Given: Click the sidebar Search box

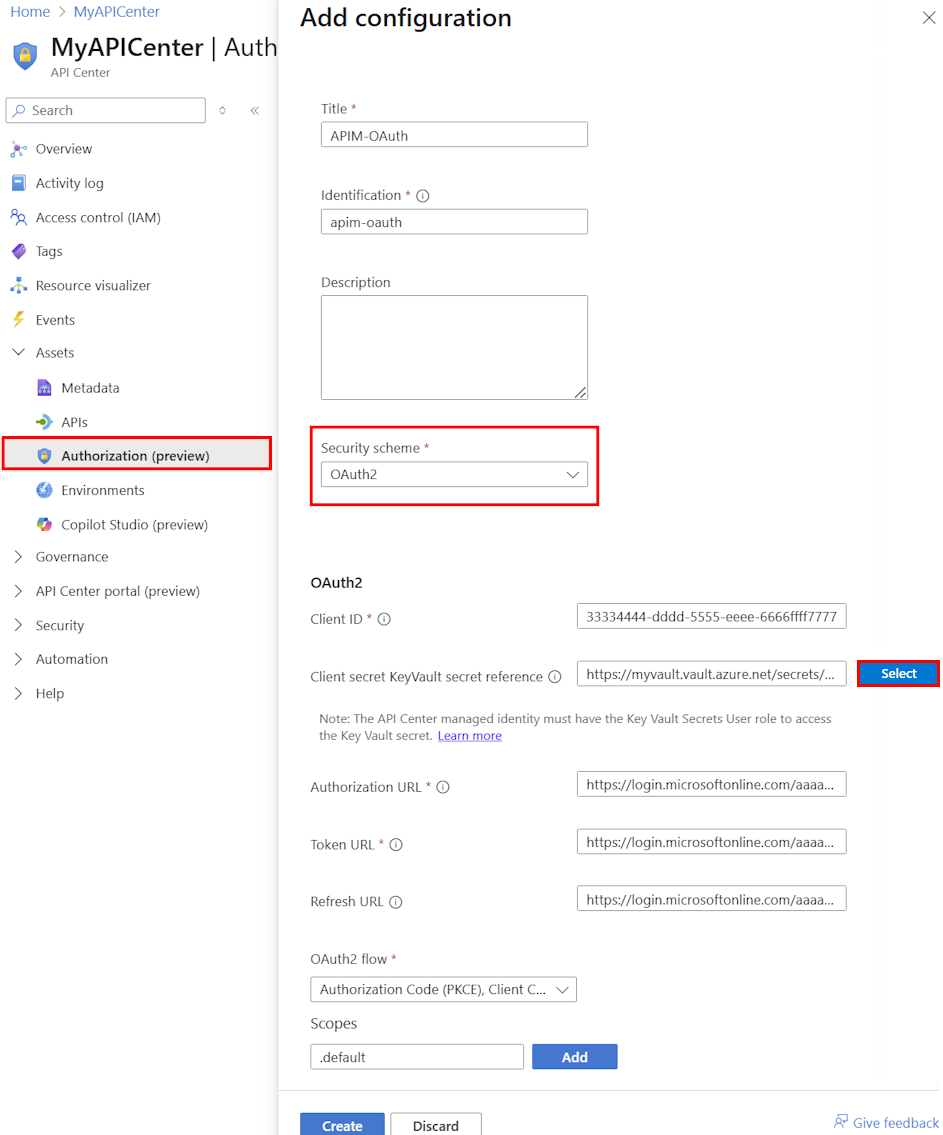Looking at the screenshot, I should [106, 111].
